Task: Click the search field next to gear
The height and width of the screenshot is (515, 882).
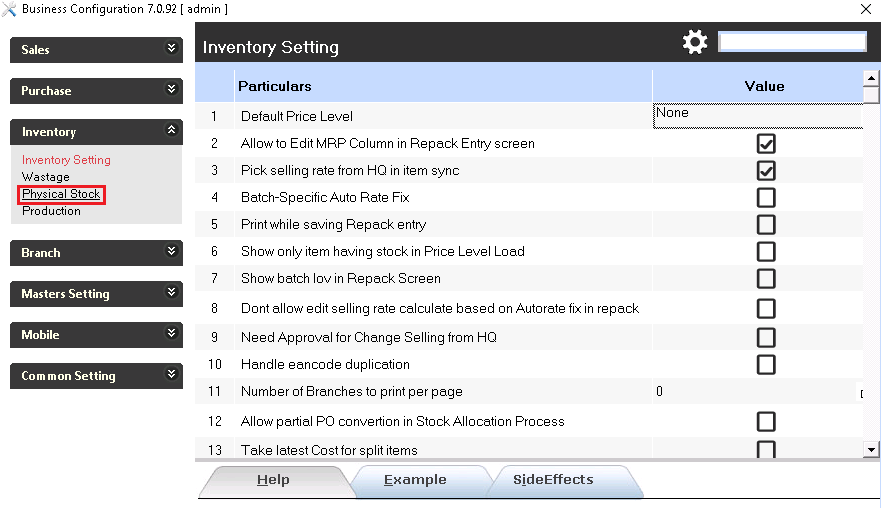Action: coord(792,42)
